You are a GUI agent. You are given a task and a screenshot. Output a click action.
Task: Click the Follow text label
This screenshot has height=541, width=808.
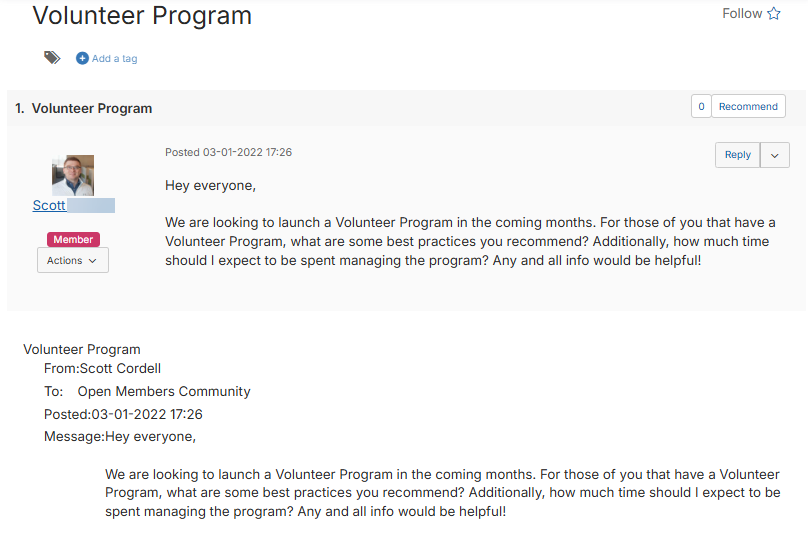[742, 13]
